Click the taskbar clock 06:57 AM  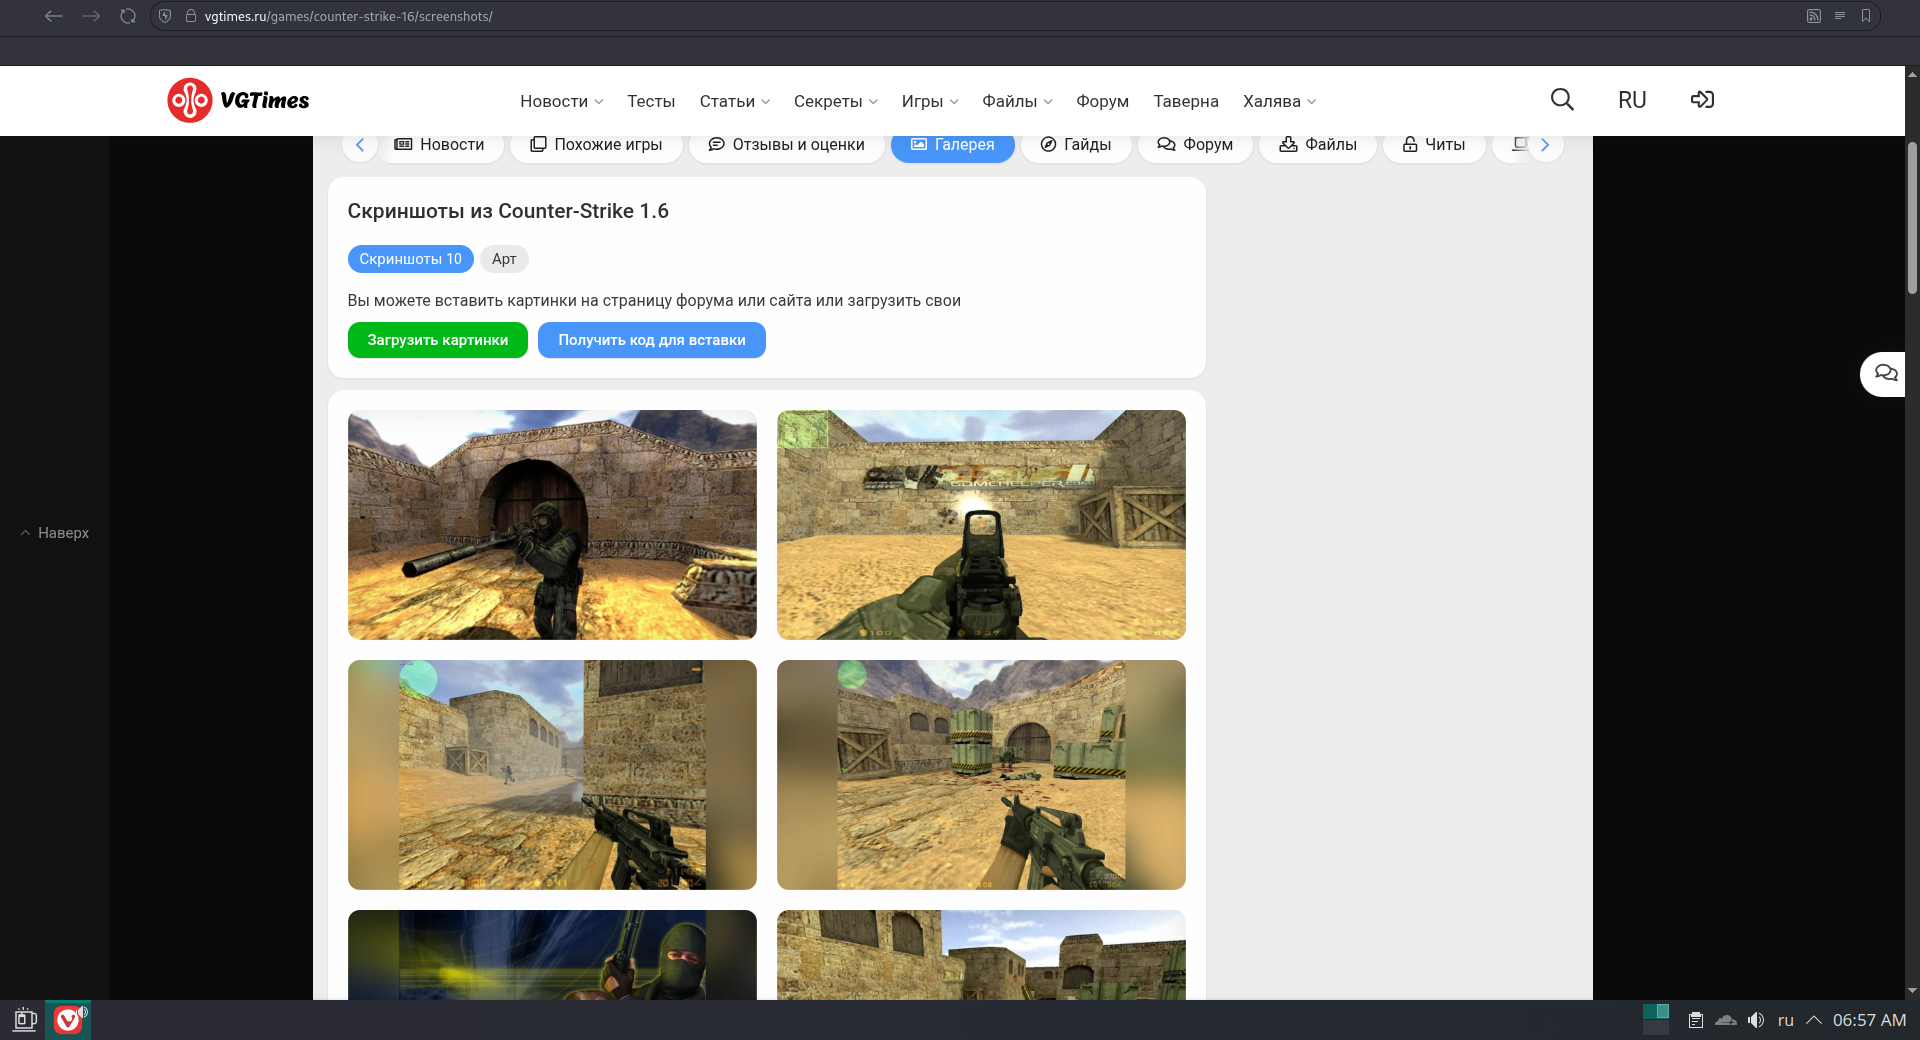1869,1020
